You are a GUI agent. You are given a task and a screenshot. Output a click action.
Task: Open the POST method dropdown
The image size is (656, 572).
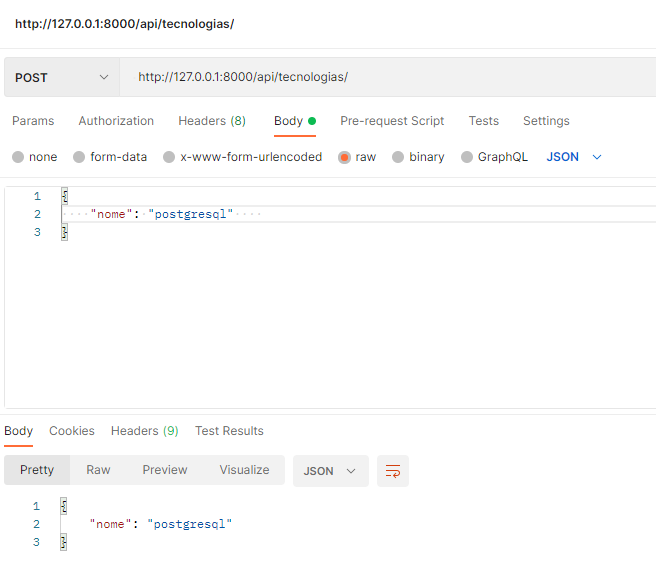[x=62, y=77]
